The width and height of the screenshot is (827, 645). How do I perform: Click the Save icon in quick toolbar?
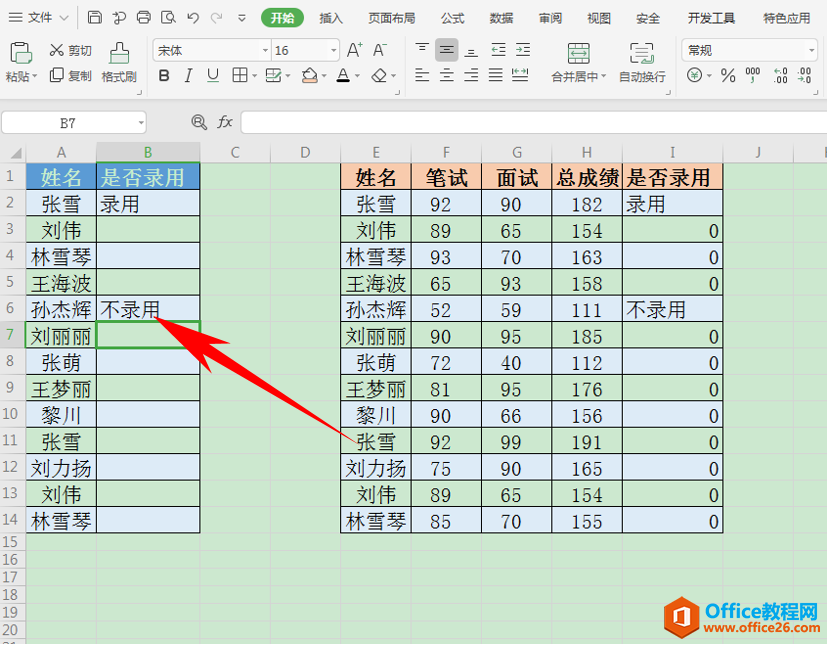[x=94, y=17]
